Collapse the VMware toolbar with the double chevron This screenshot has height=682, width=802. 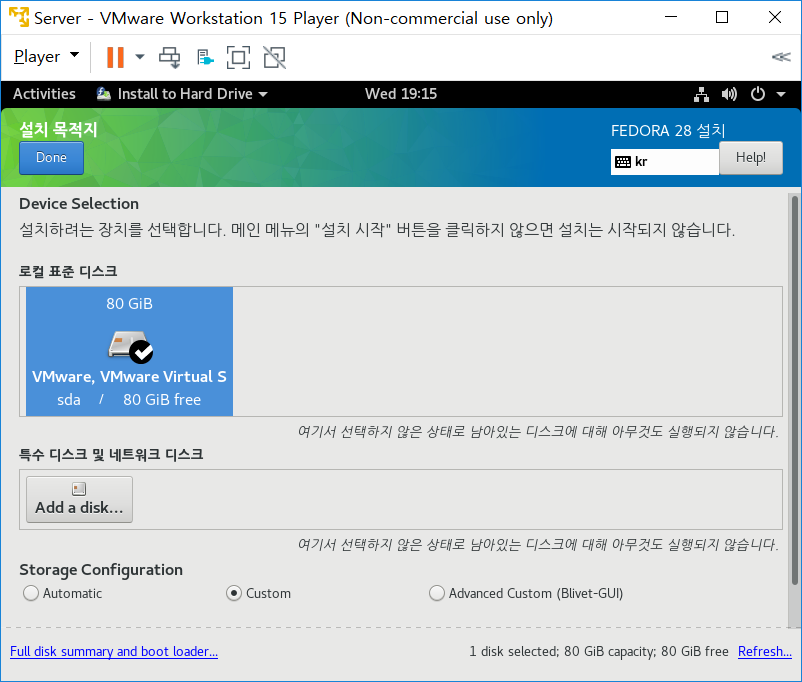(781, 57)
